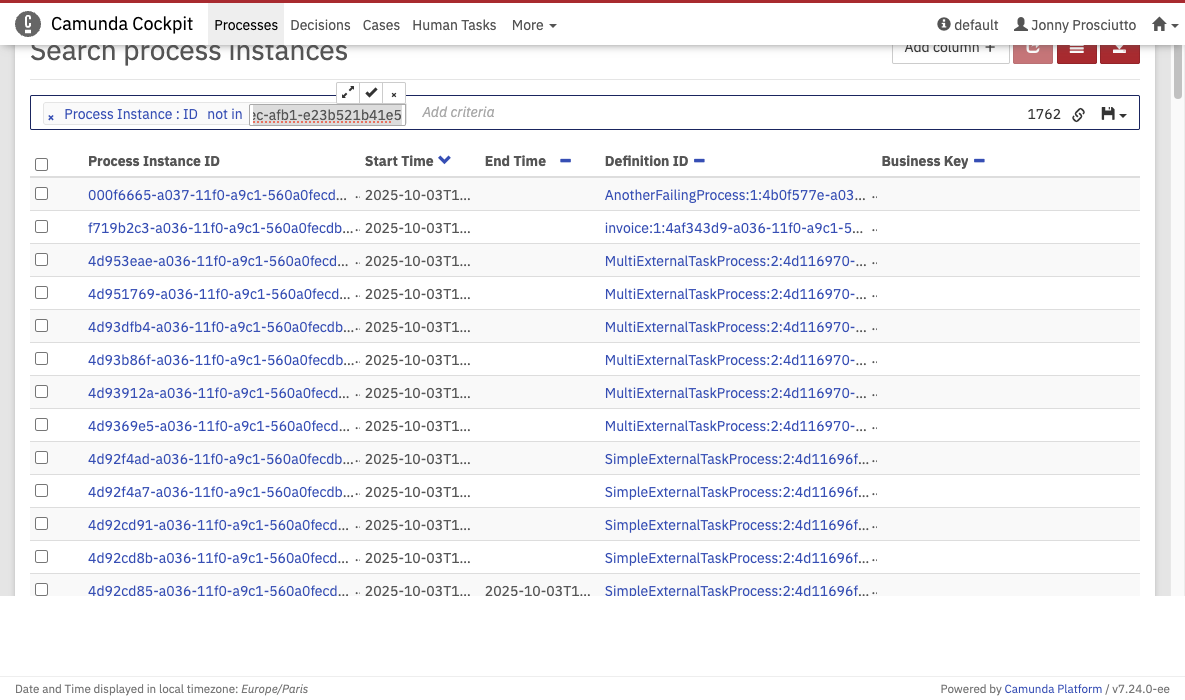Screen dimensions: 1185x700
Task: Toggle the select all rows checkbox
Action: 41,164
